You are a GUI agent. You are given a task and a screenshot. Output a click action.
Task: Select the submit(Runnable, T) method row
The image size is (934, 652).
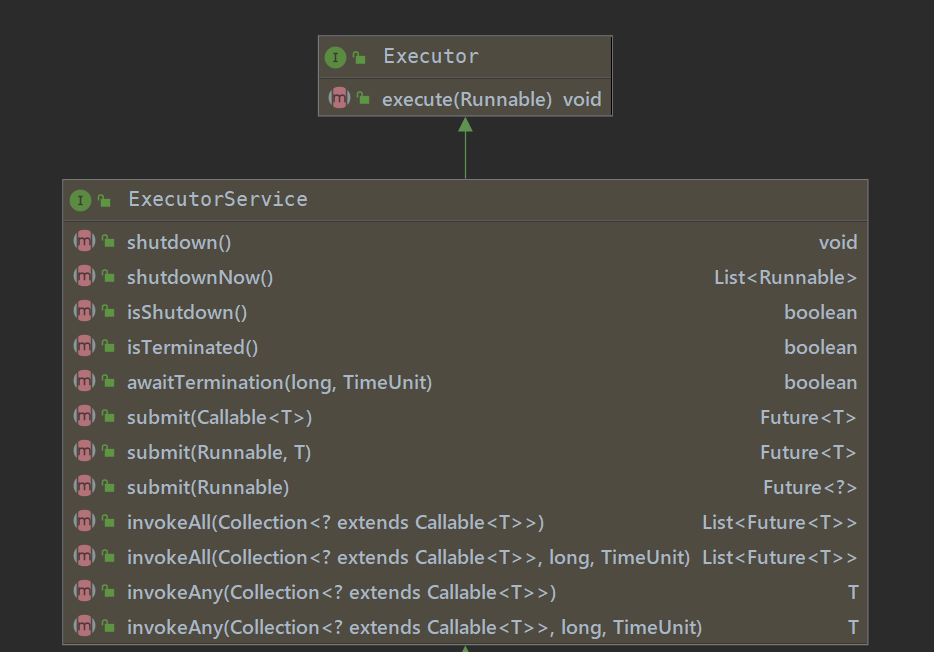click(219, 452)
